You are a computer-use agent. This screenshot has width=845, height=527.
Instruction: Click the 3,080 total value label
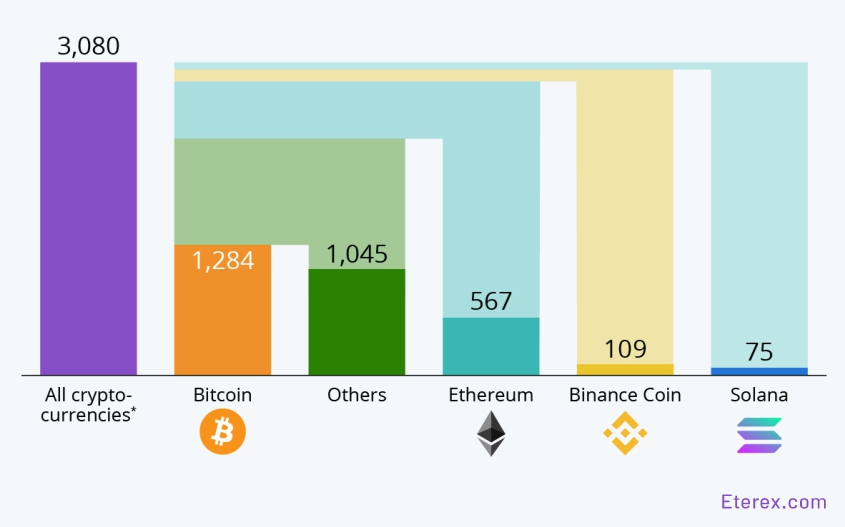tap(88, 46)
